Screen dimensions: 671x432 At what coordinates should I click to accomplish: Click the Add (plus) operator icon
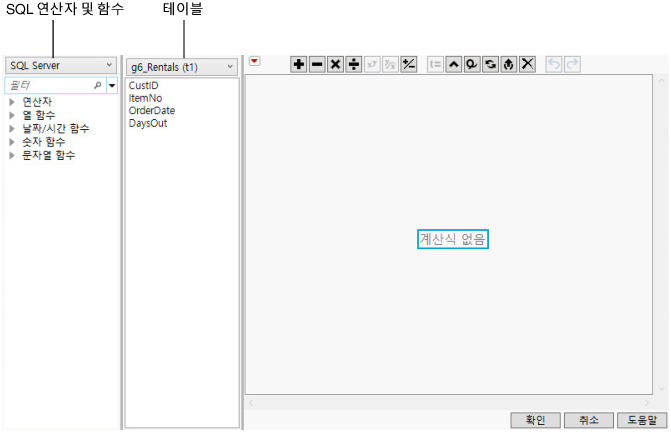pos(299,65)
